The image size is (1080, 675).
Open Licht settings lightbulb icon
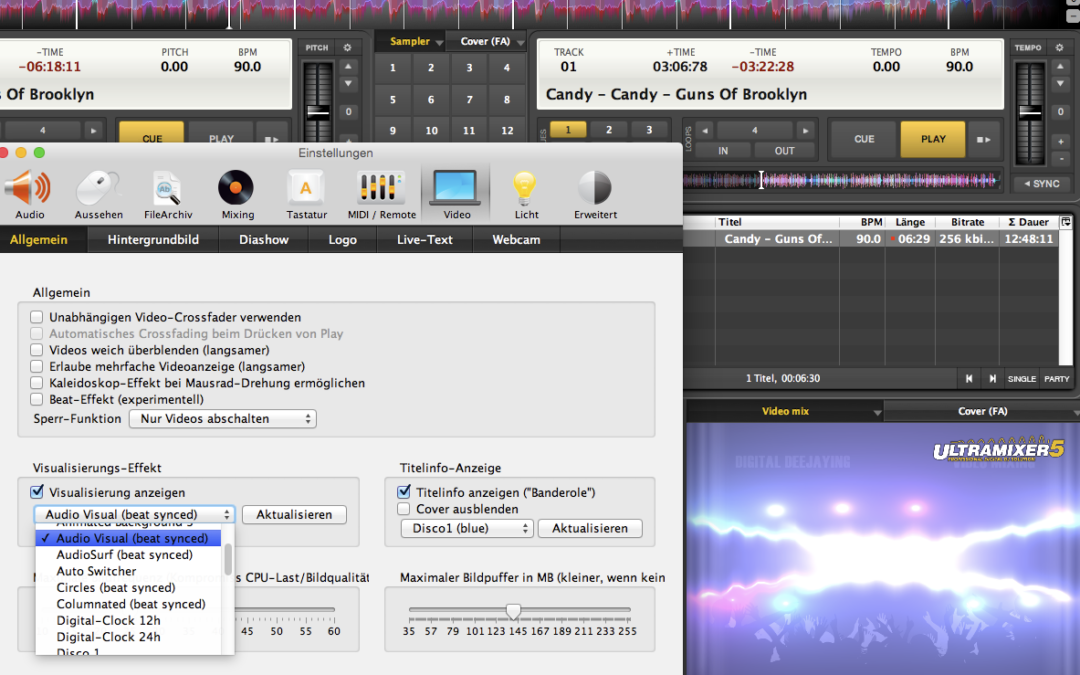(x=526, y=189)
